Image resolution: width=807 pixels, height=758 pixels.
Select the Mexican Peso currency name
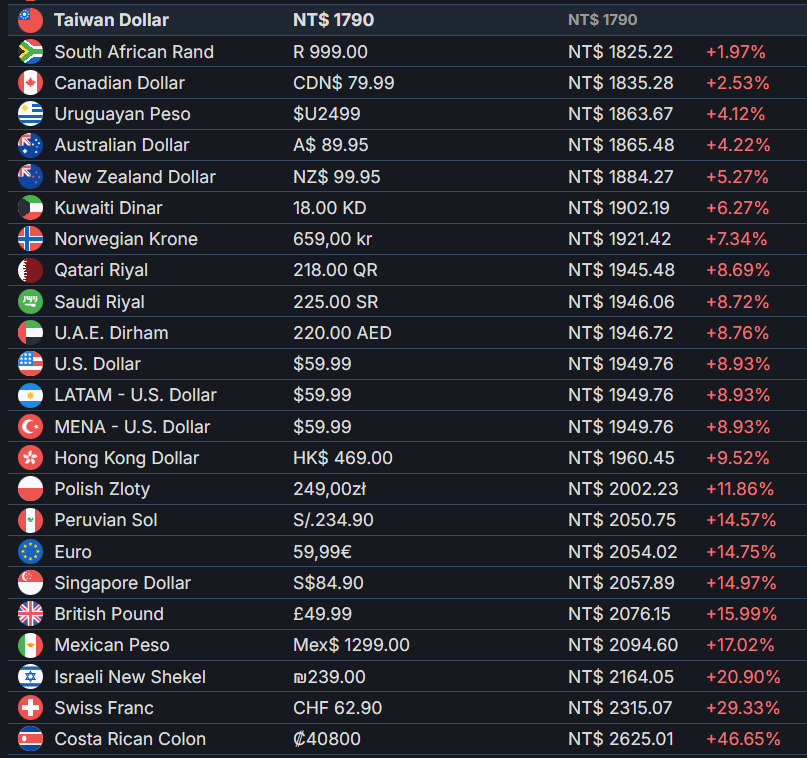point(112,645)
